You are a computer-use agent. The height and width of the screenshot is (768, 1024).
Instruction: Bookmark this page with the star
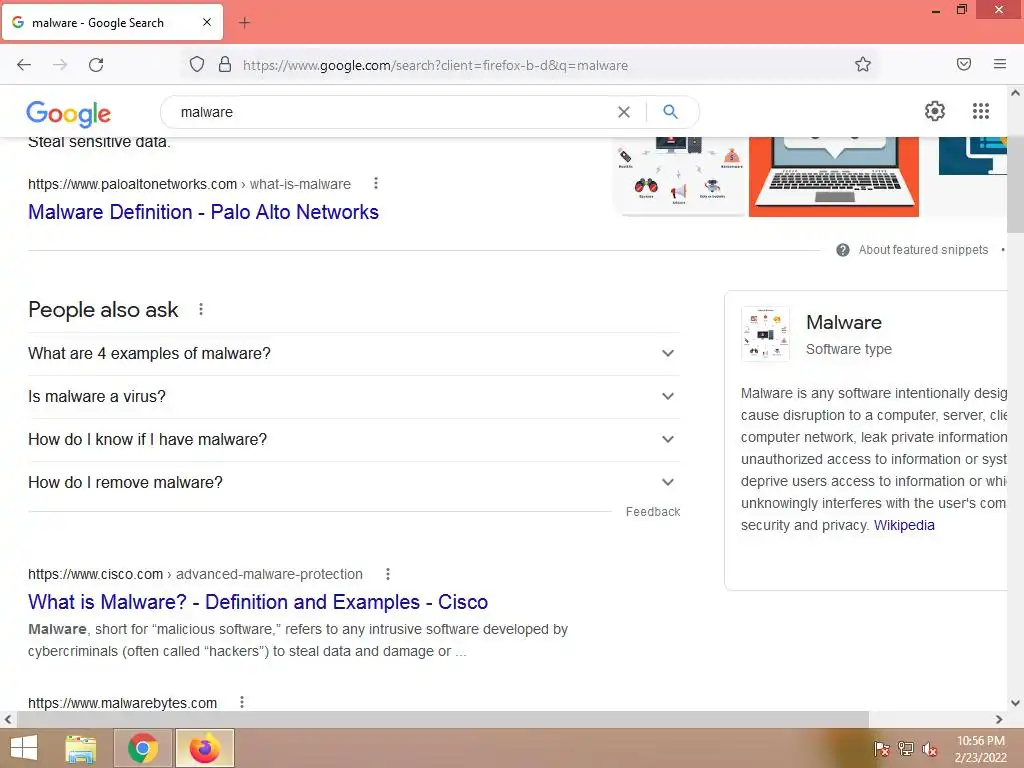click(x=863, y=64)
